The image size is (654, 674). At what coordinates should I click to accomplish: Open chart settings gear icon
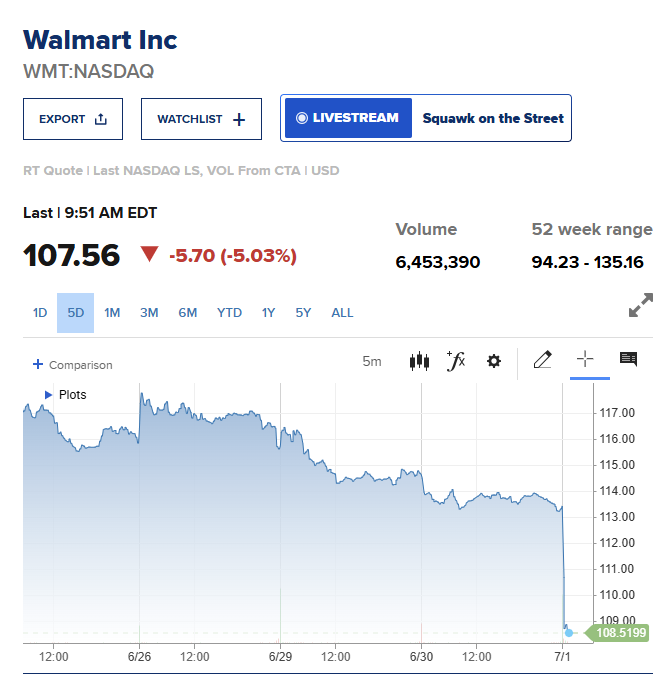pyautogui.click(x=494, y=361)
